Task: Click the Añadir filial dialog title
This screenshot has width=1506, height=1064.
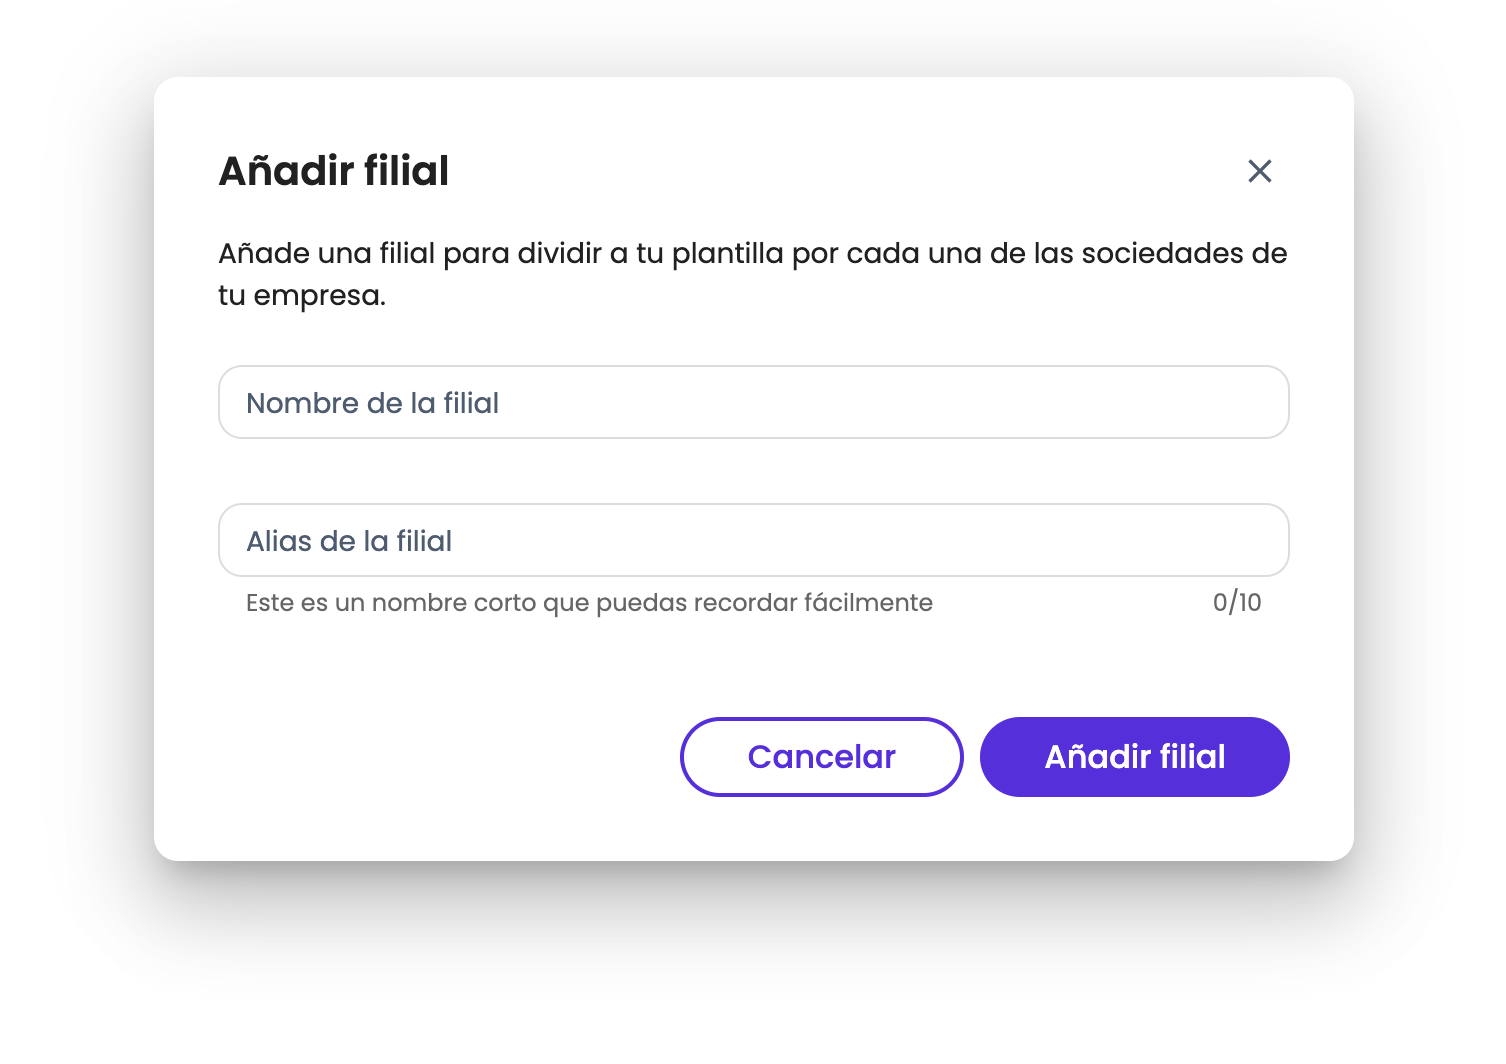Action: (334, 171)
